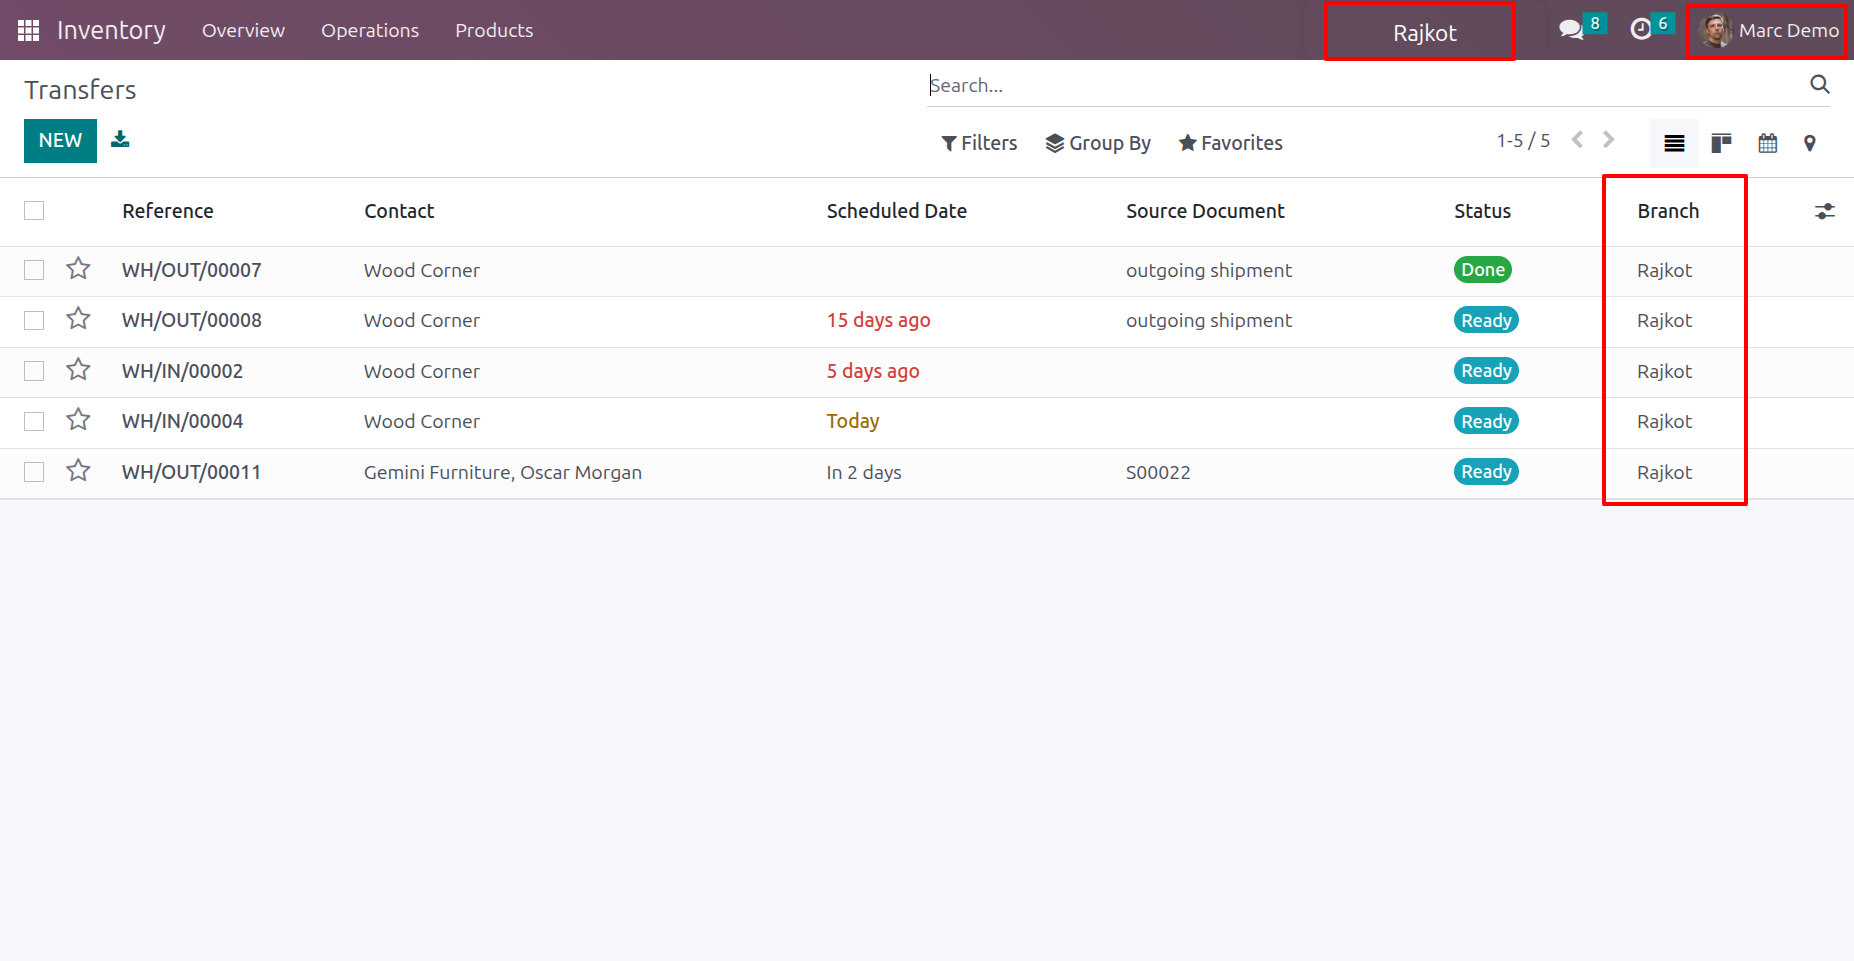Screen dimensions: 1854x961
Task: Go to Inventory app home
Action: (111, 30)
